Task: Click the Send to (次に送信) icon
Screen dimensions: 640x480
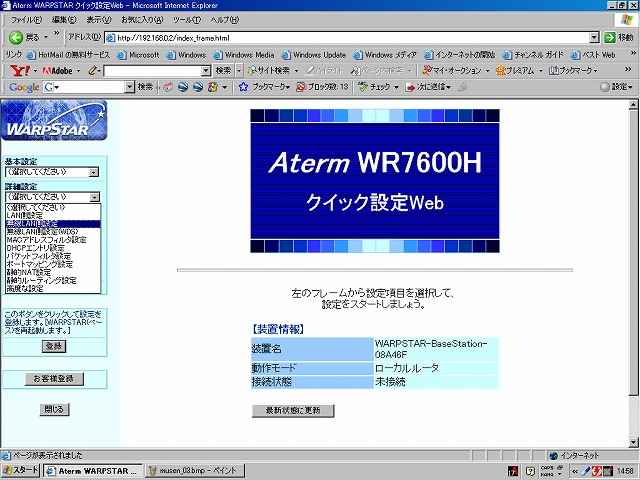Action: coord(410,87)
